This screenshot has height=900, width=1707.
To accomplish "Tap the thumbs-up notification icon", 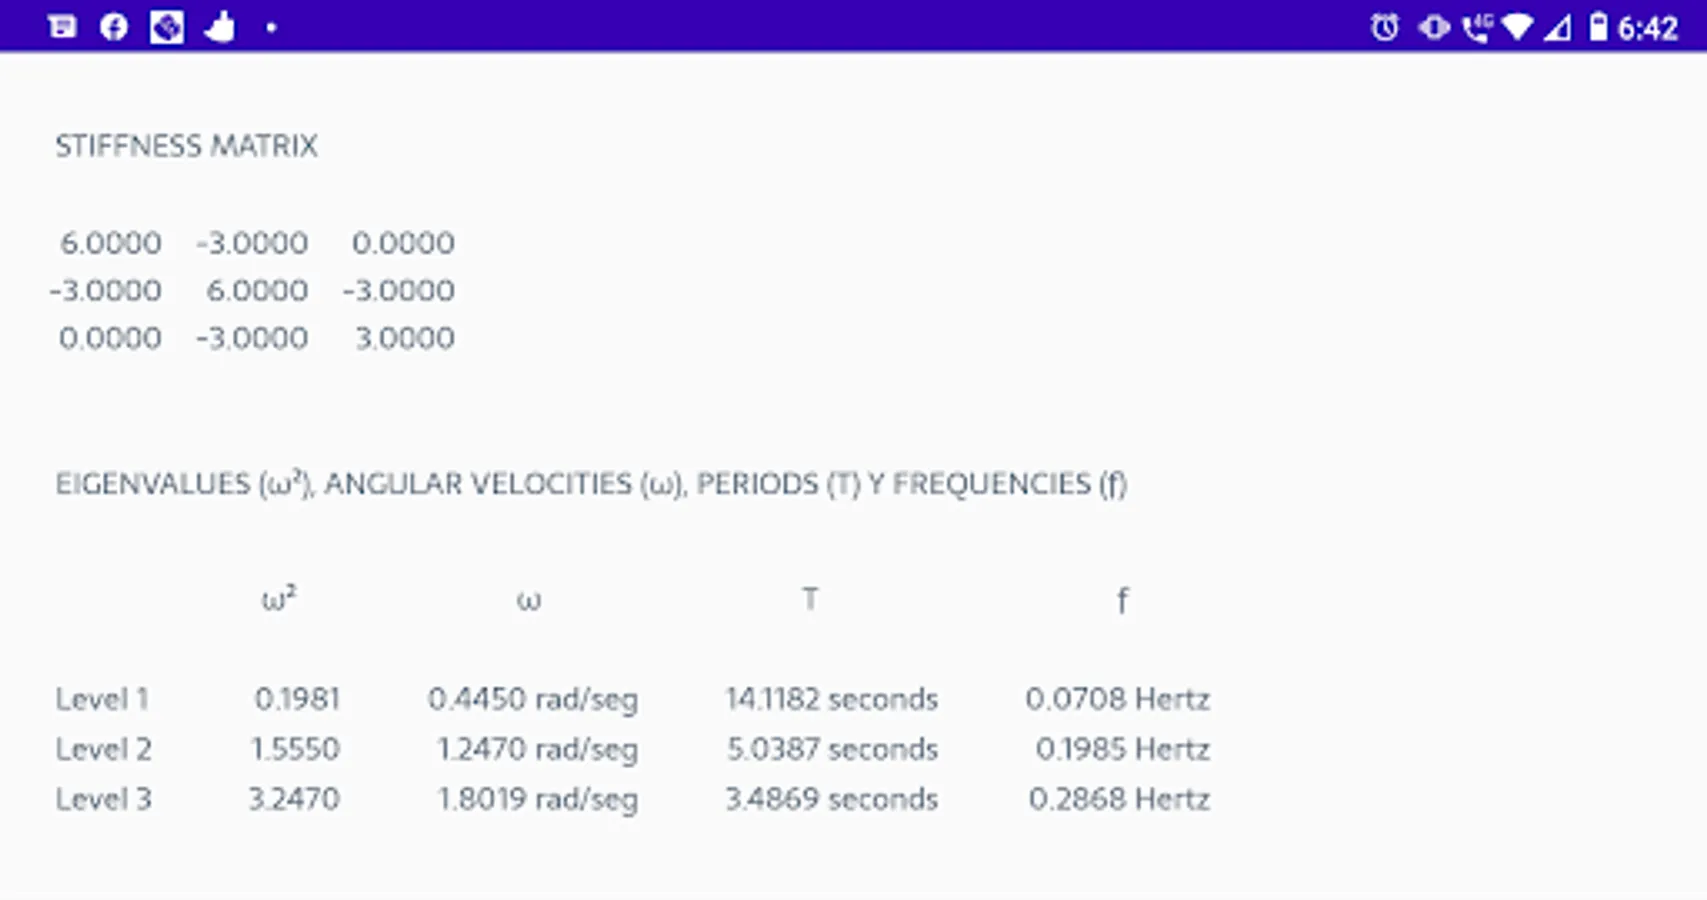I will [x=219, y=27].
